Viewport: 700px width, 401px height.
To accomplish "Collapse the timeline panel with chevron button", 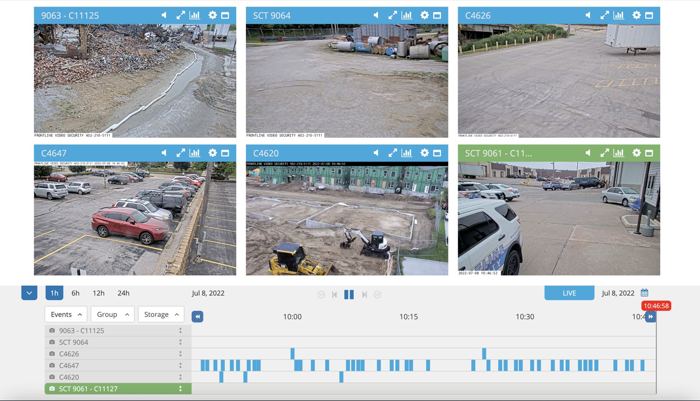I will click(29, 293).
